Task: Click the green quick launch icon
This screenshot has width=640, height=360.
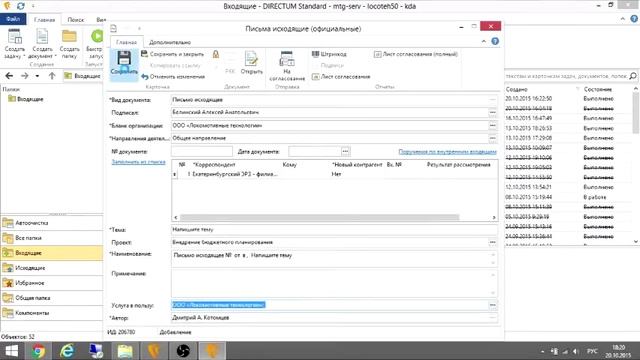Action: (96, 37)
